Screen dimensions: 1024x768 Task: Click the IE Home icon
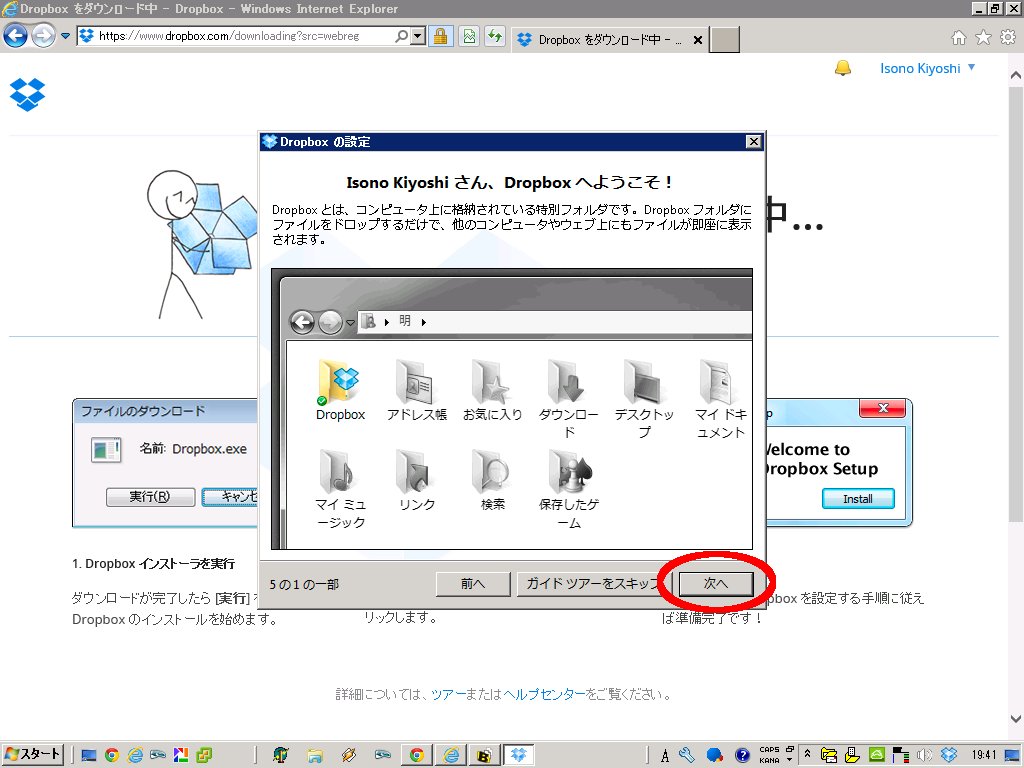958,38
